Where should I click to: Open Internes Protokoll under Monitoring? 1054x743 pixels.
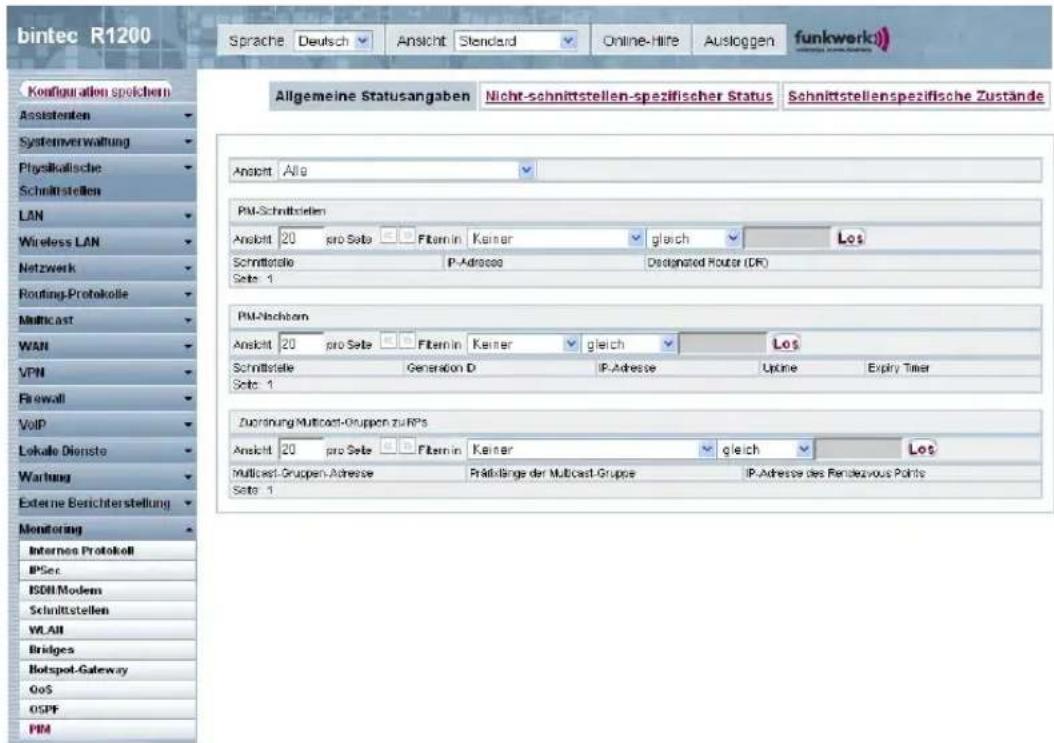point(108,551)
